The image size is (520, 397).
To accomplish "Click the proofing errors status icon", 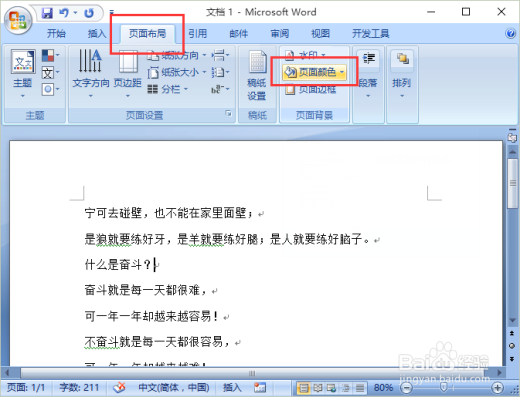I will pos(119,388).
